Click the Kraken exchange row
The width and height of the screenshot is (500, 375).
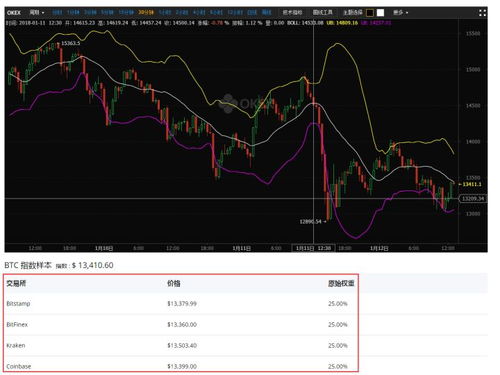click(181, 345)
